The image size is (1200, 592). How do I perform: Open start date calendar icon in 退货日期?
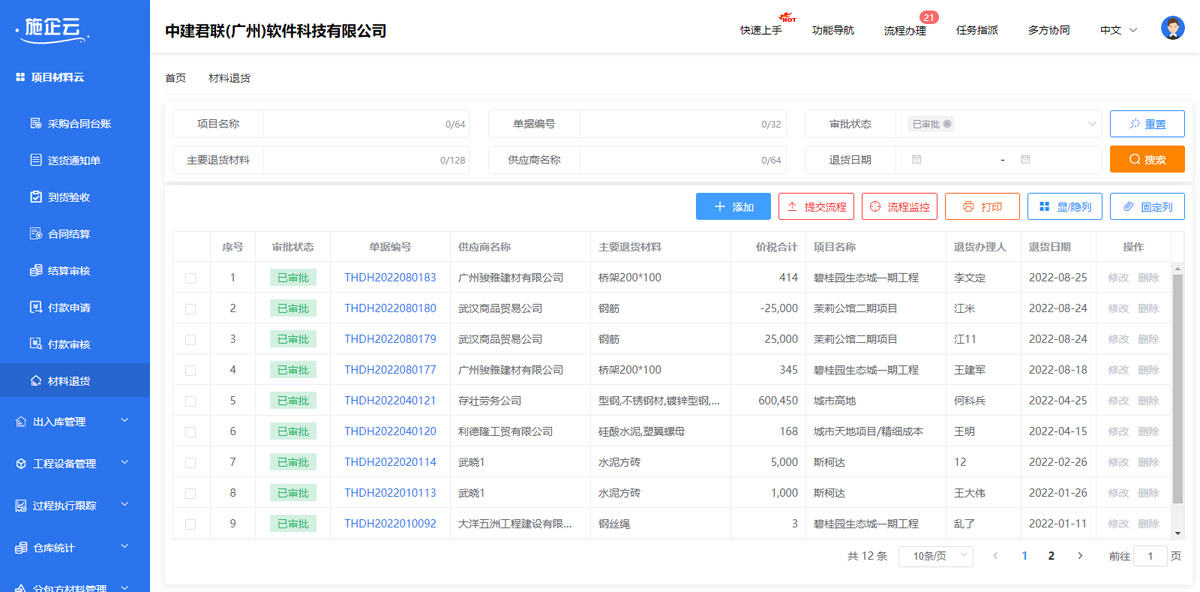(x=917, y=160)
